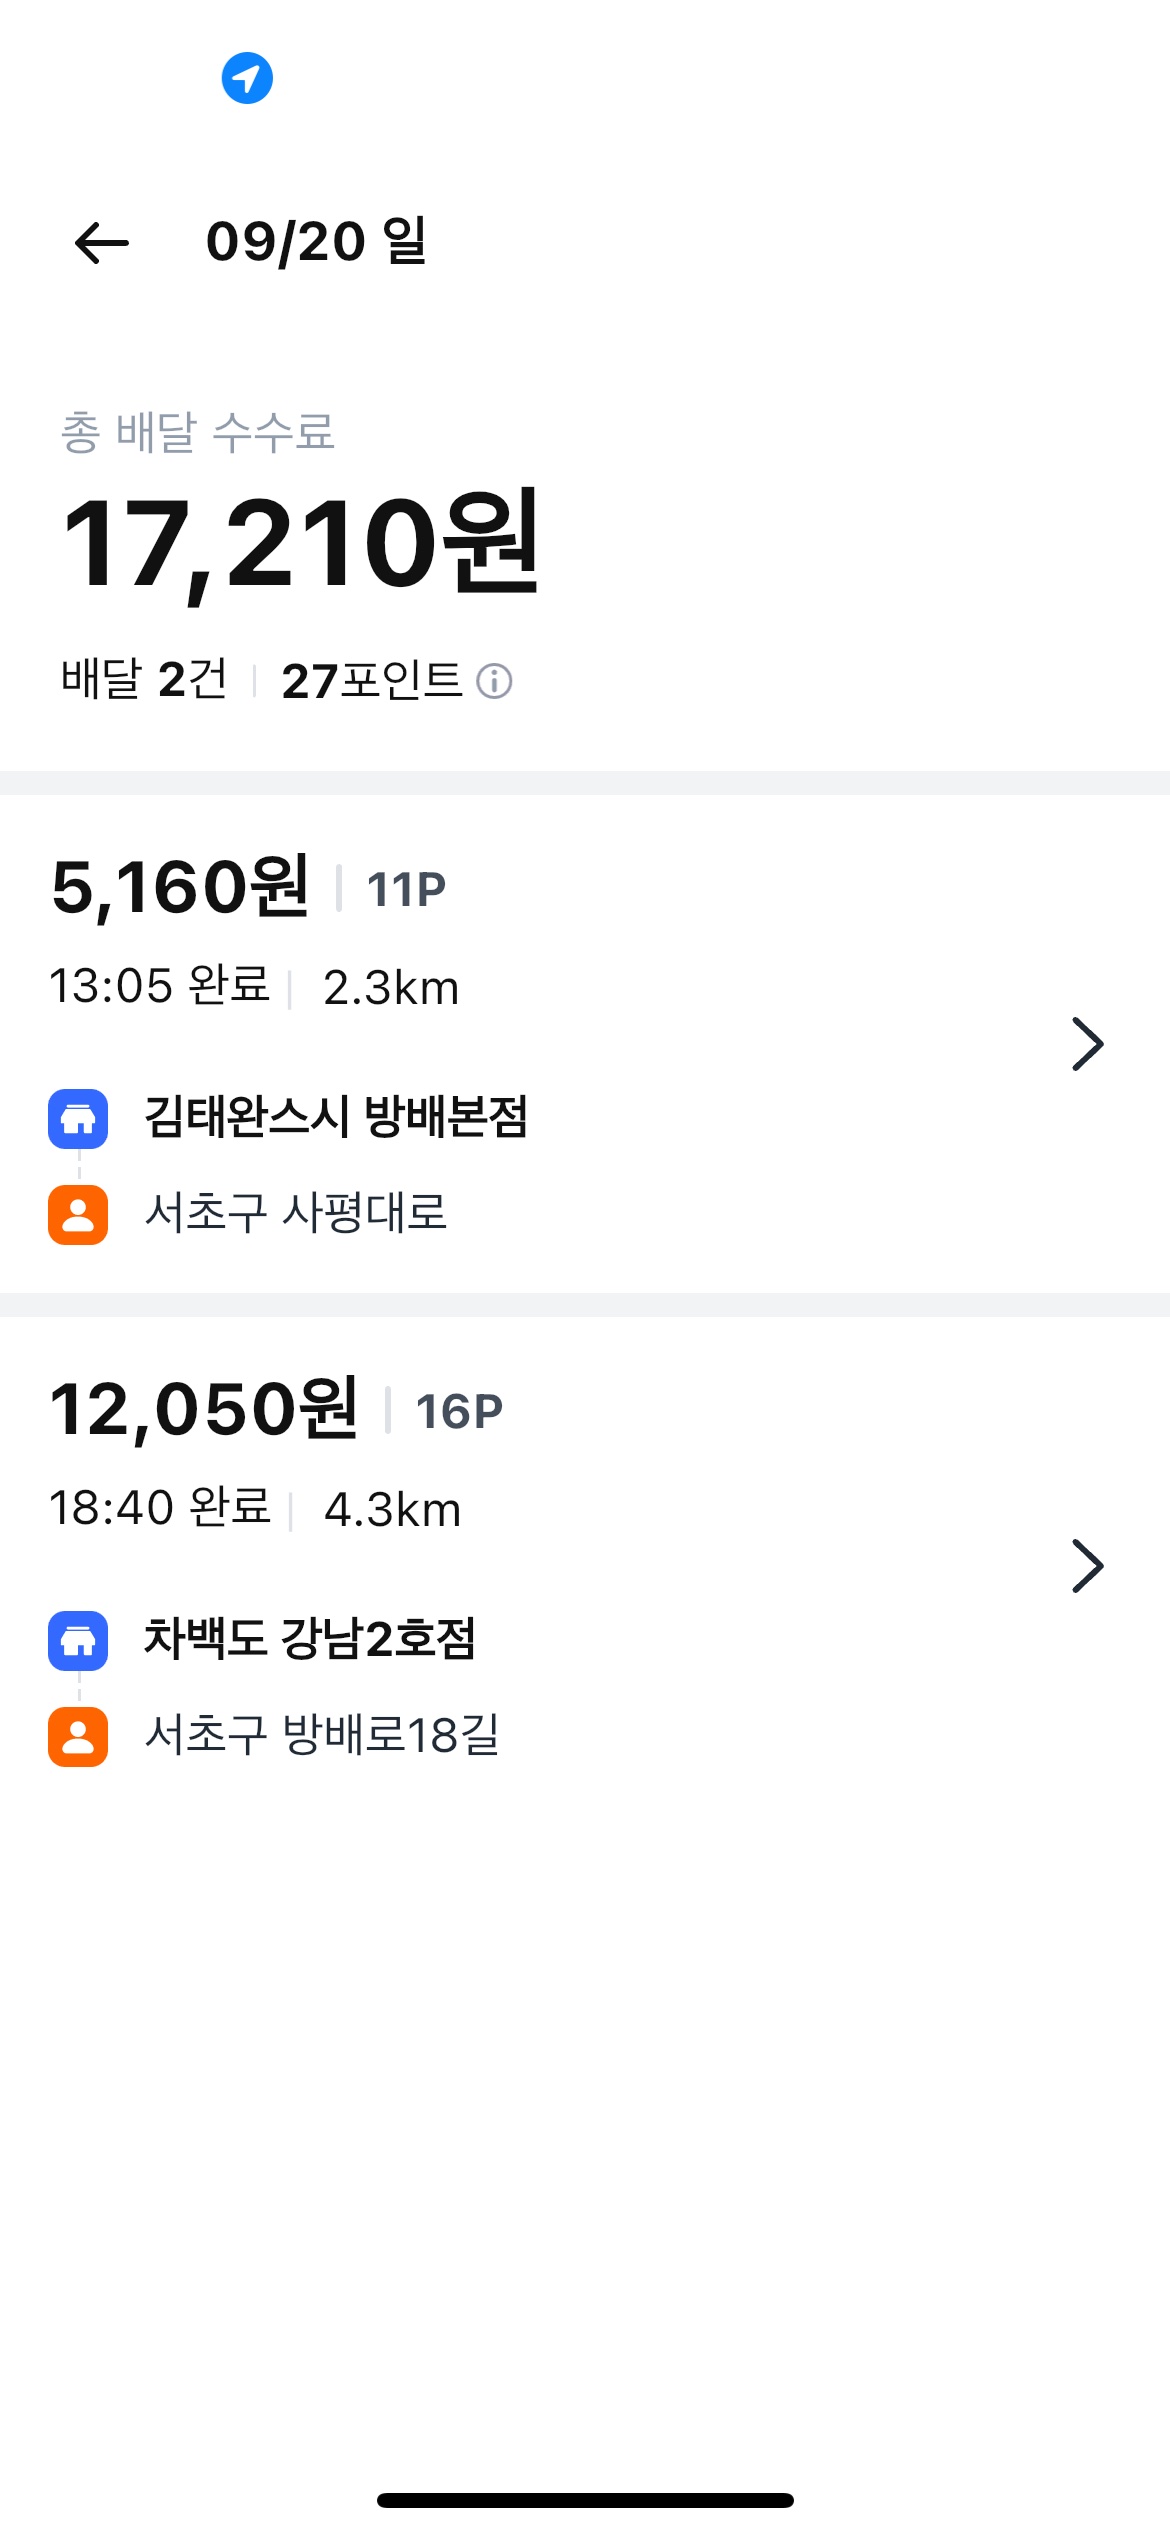
Task: Tap the orange customer icon for 서초구 사평대로
Action: point(78,1215)
